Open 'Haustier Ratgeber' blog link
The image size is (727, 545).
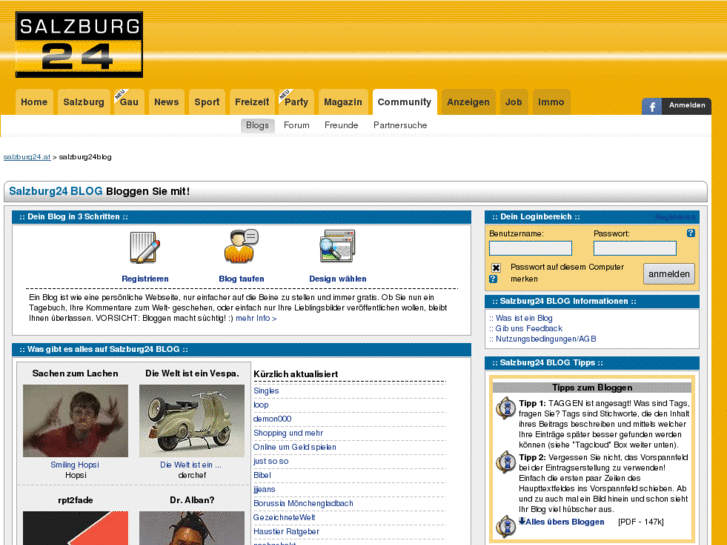click(x=286, y=532)
